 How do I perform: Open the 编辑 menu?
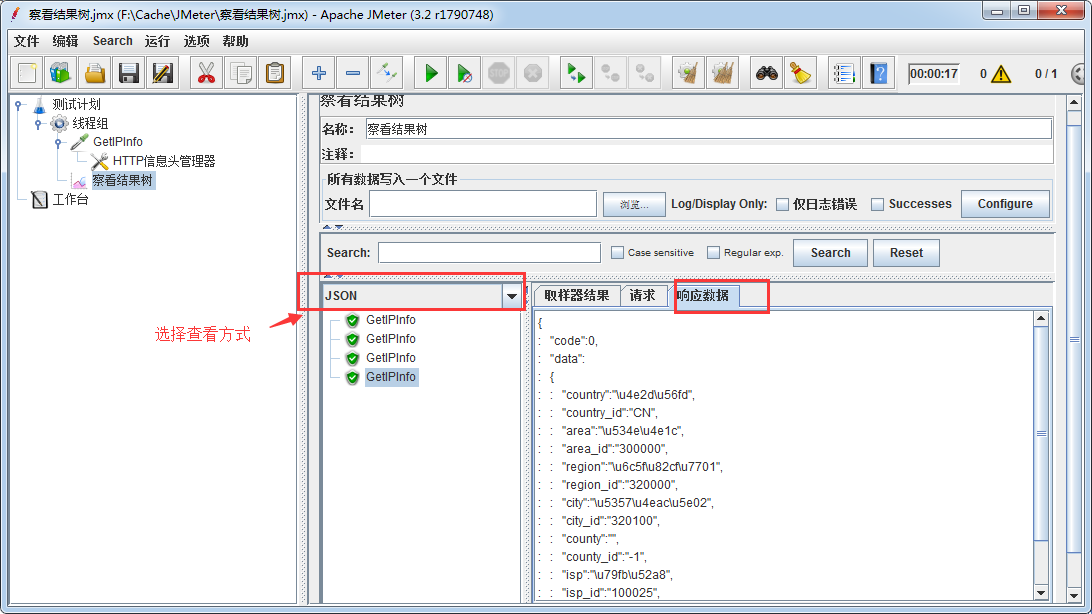point(65,41)
